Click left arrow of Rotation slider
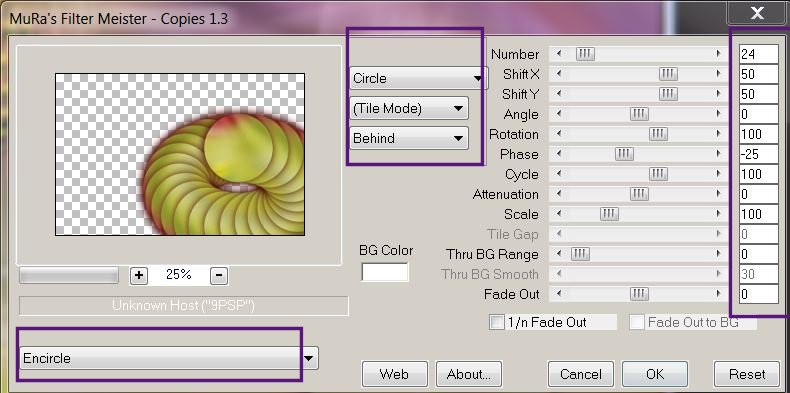 click(559, 134)
